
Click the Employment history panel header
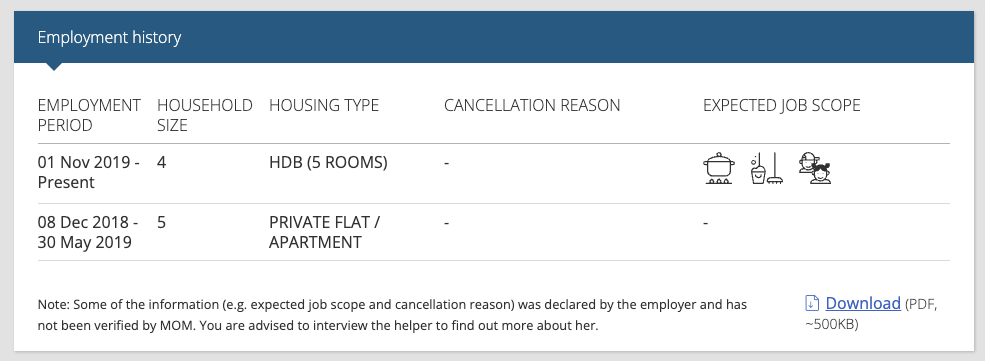492,37
